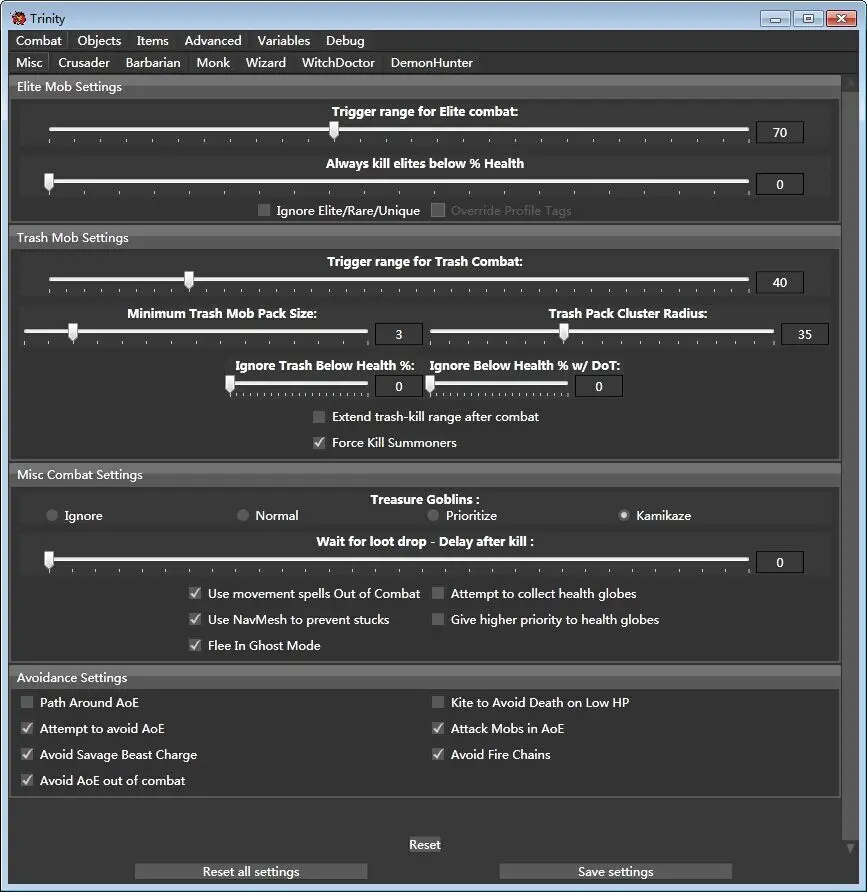Open the Crusader sub-tab

click(x=84, y=63)
